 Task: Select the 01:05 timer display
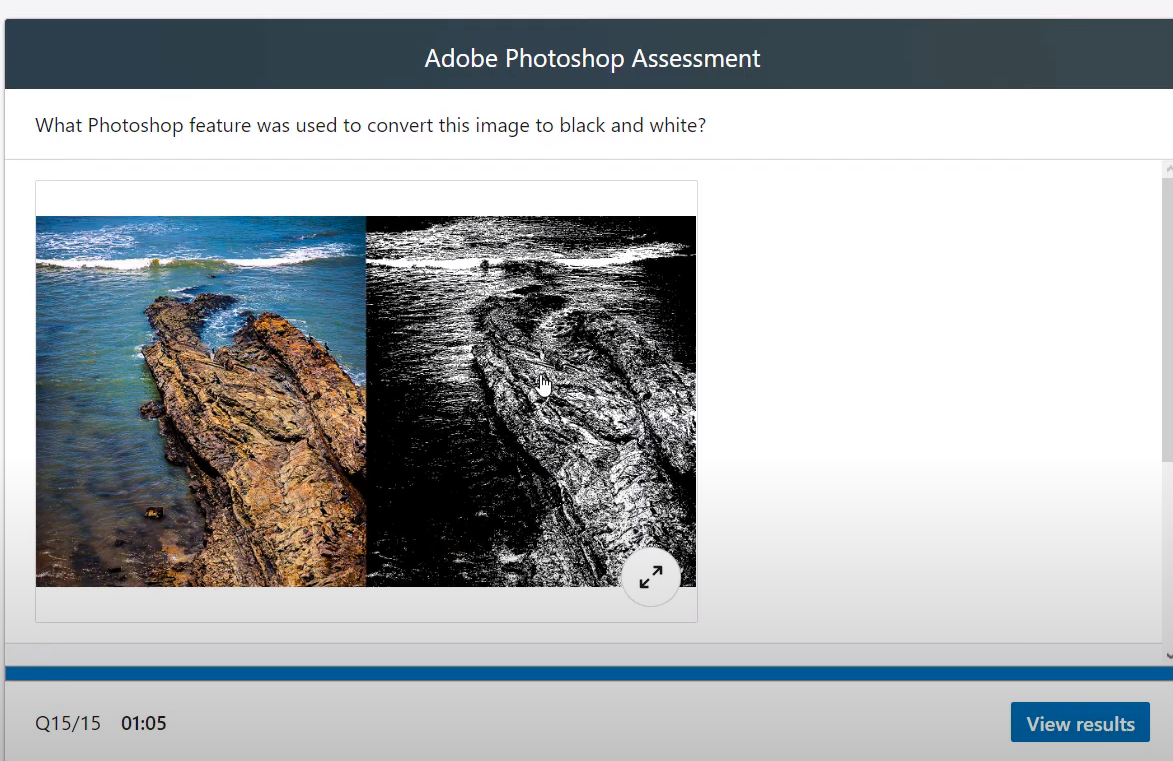coord(143,723)
